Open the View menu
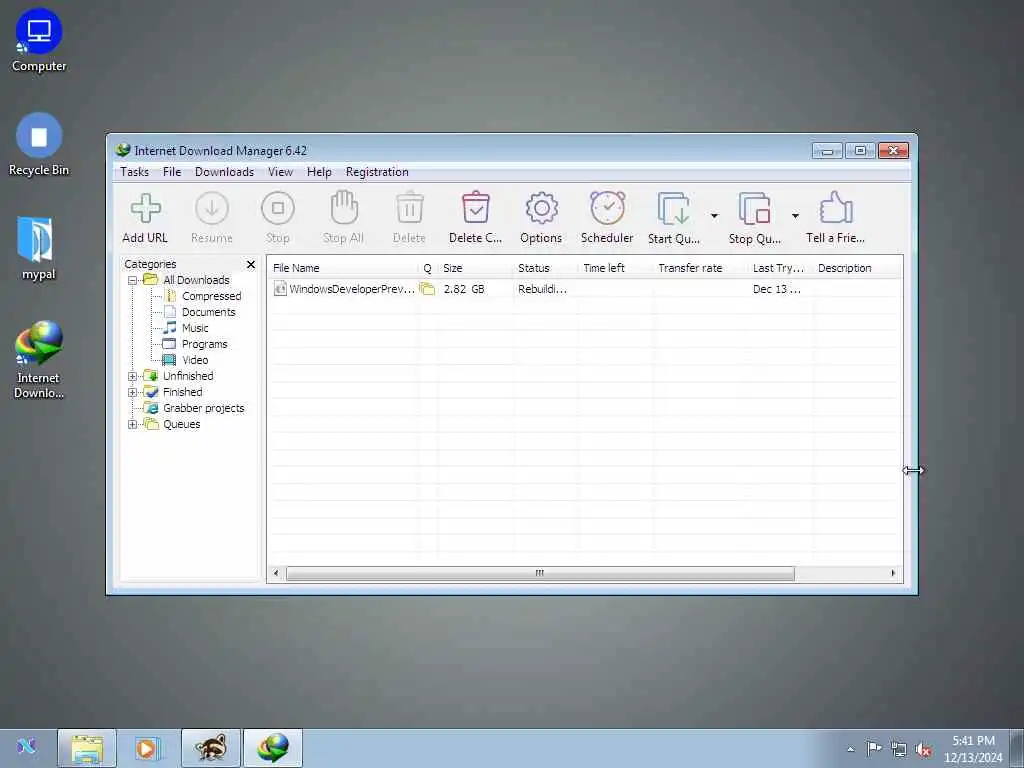This screenshot has height=768, width=1024. click(280, 172)
